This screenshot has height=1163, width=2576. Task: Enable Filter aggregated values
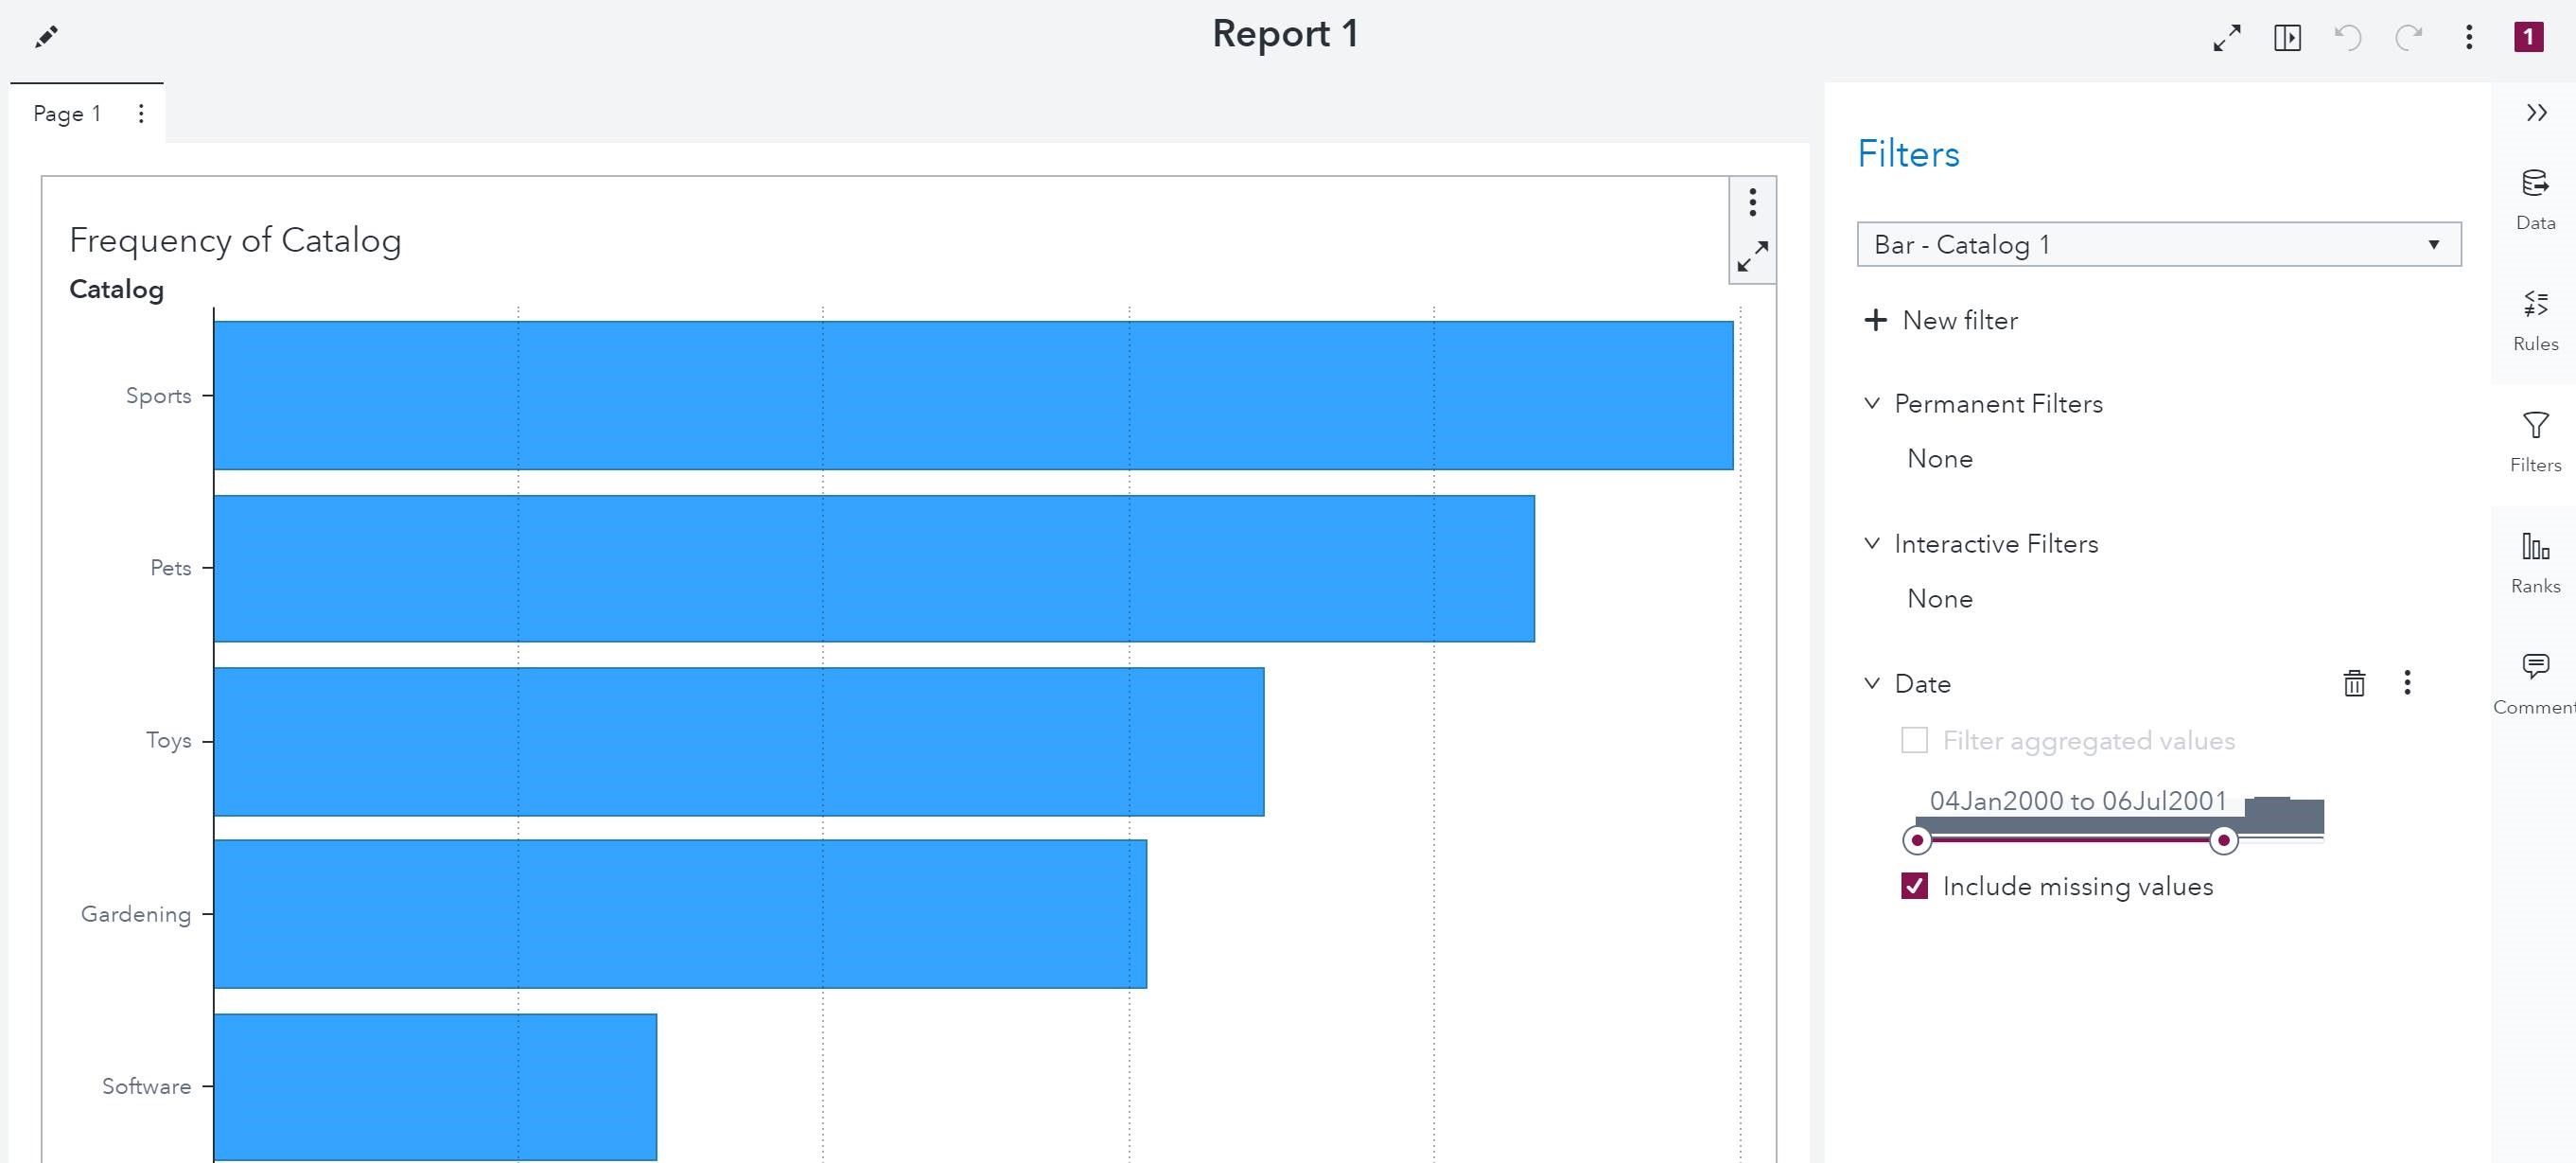[1915, 740]
